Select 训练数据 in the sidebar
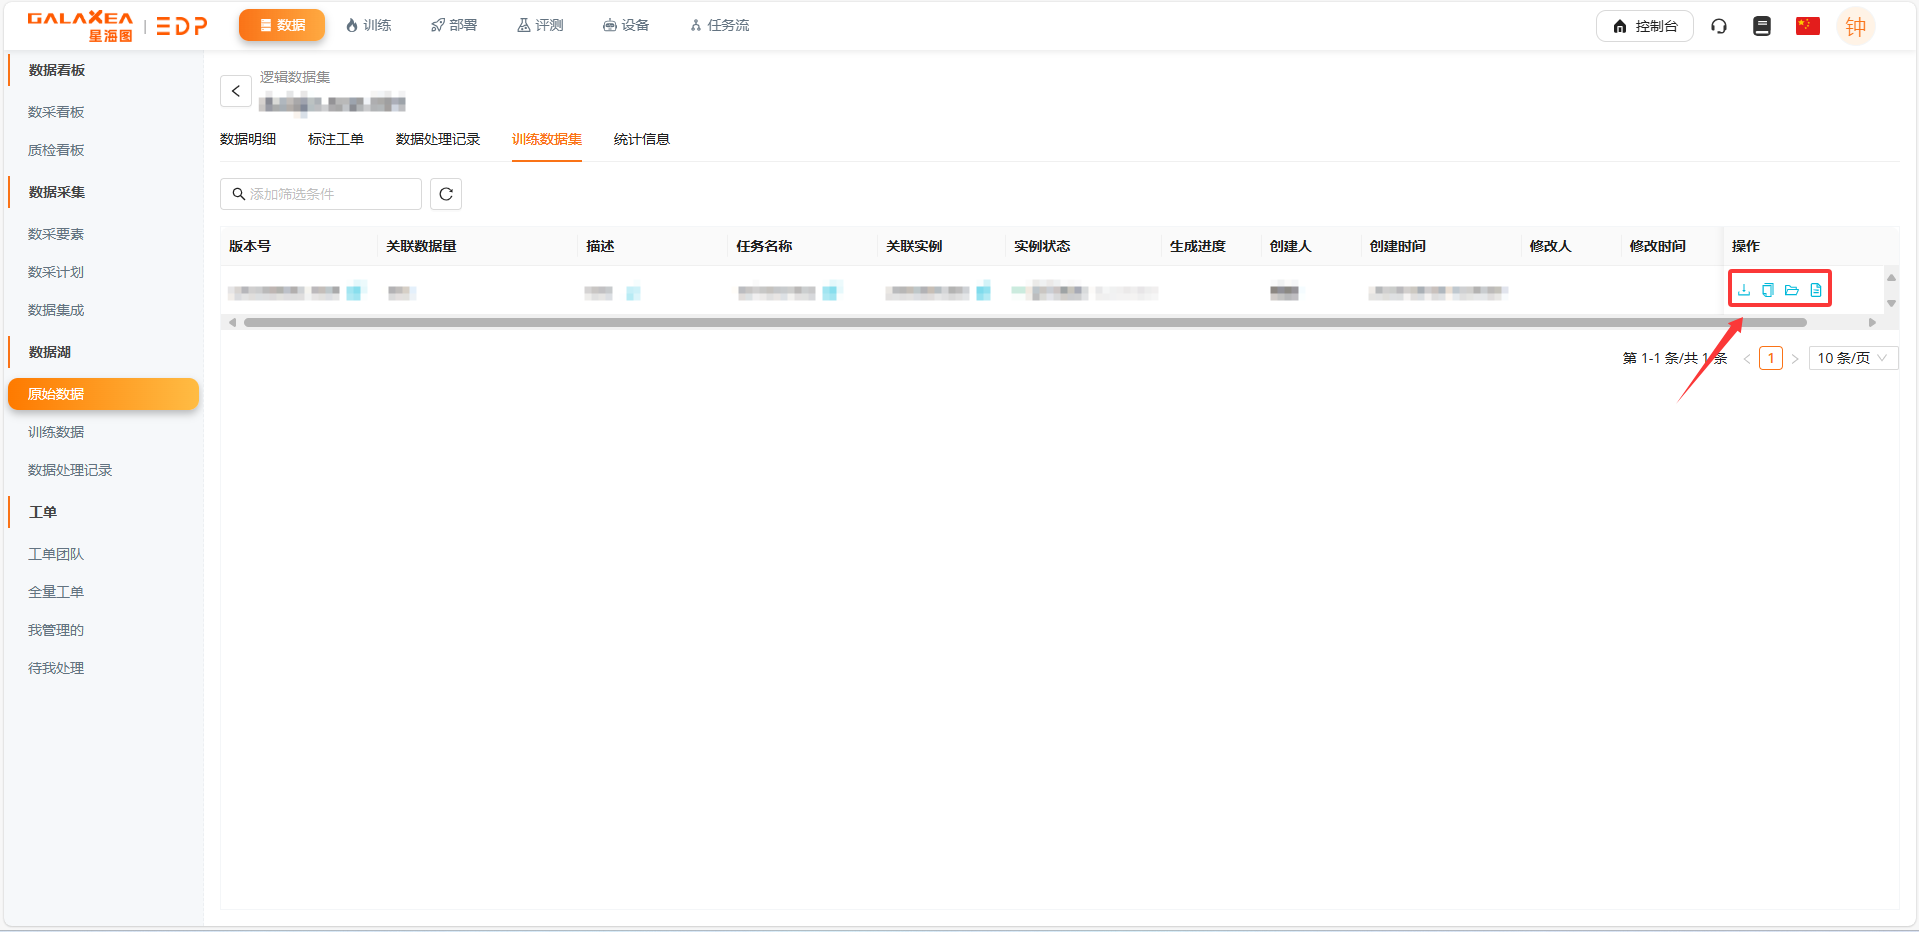 click(x=56, y=432)
